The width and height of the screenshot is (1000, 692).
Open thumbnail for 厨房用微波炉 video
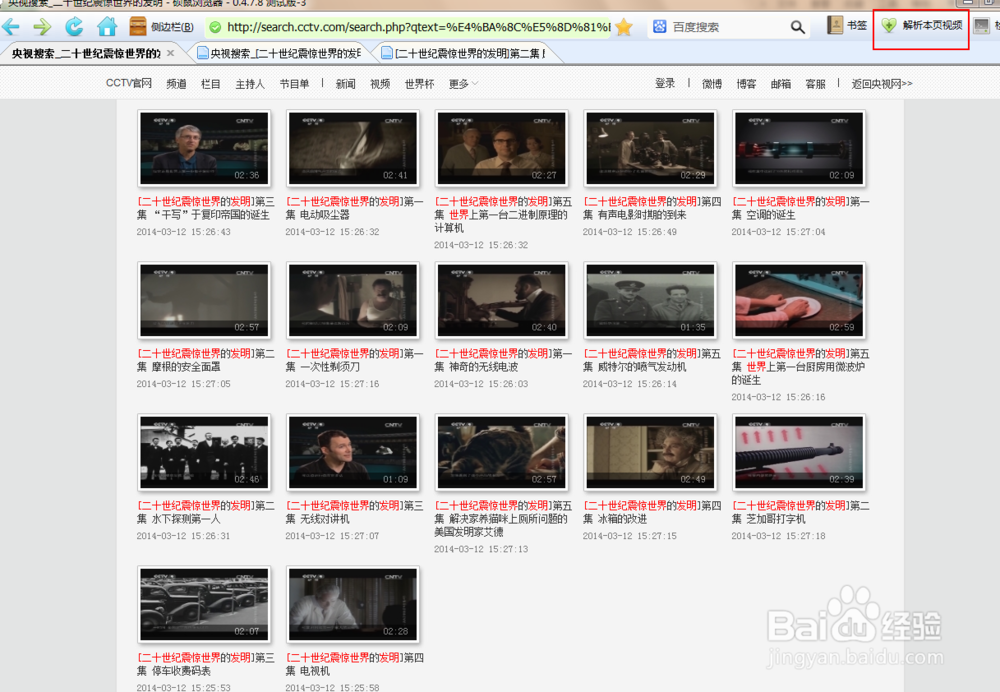point(799,300)
